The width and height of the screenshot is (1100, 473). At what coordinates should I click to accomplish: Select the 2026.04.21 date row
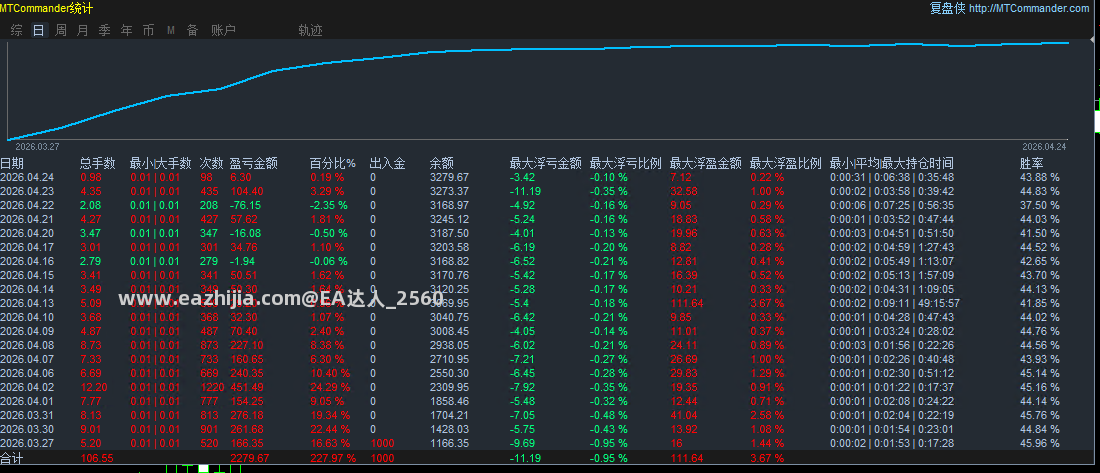tap(26, 219)
